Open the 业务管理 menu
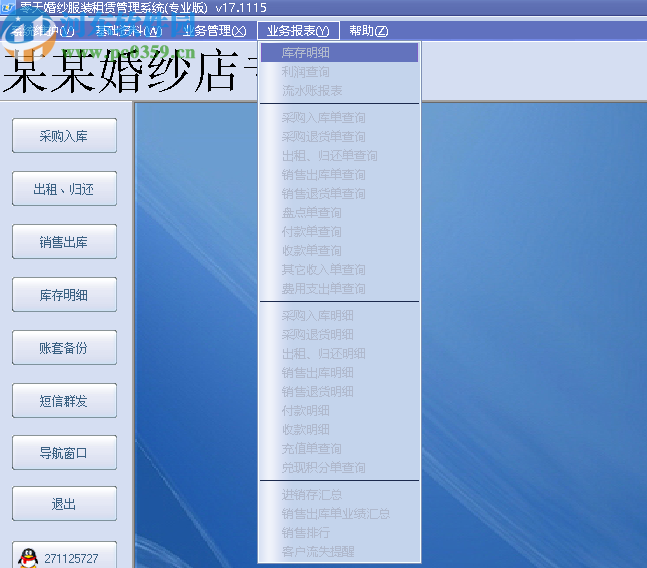This screenshot has height=568, width=647. click(x=214, y=31)
